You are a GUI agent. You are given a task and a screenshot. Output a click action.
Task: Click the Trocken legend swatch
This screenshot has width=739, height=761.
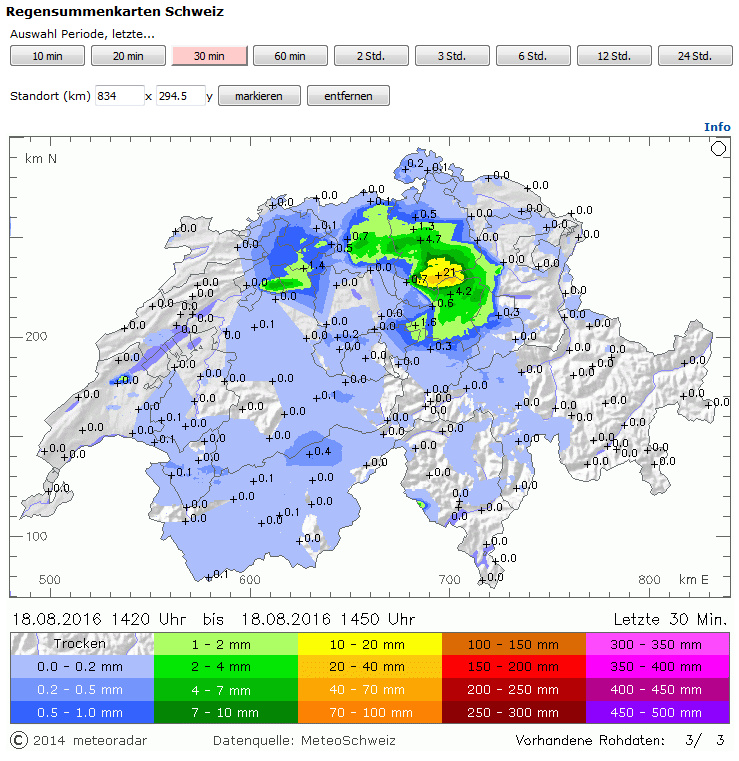(x=82, y=644)
